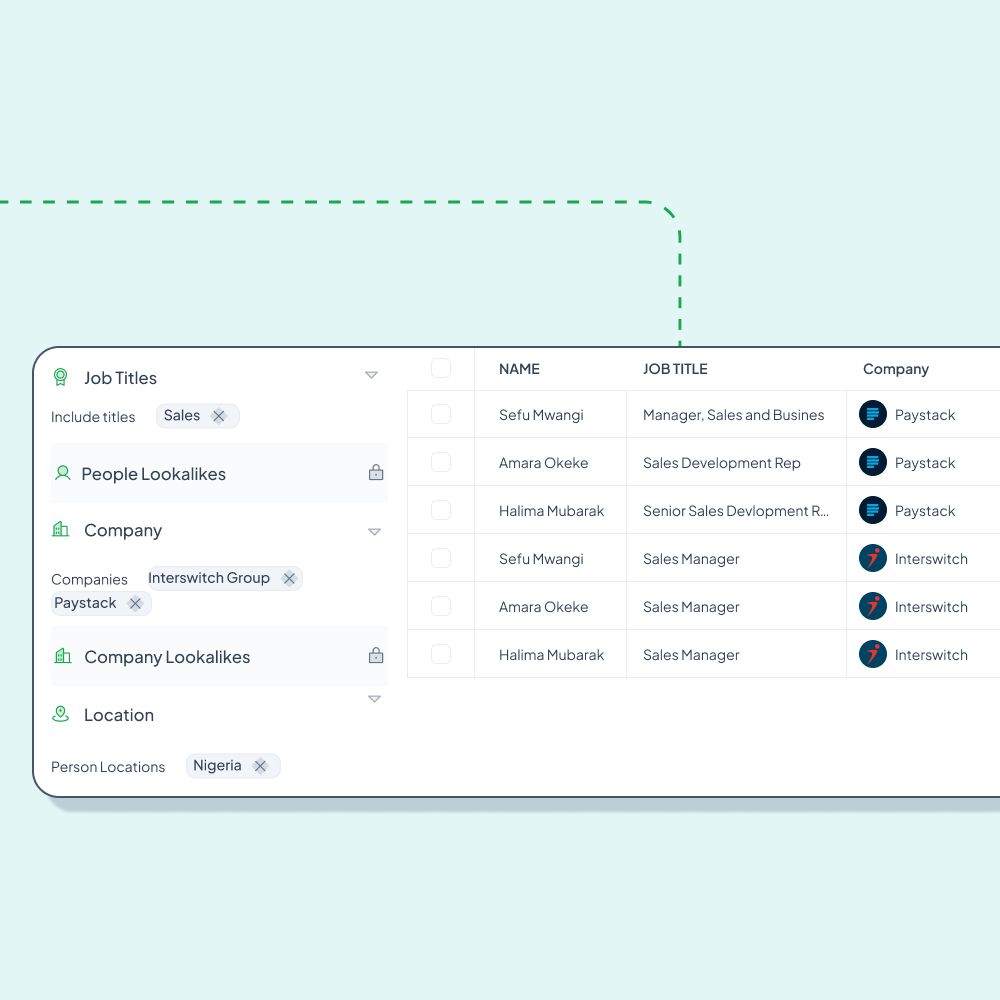This screenshot has width=1000, height=1000.
Task: Remove the Sales title filter tag
Action: [219, 416]
